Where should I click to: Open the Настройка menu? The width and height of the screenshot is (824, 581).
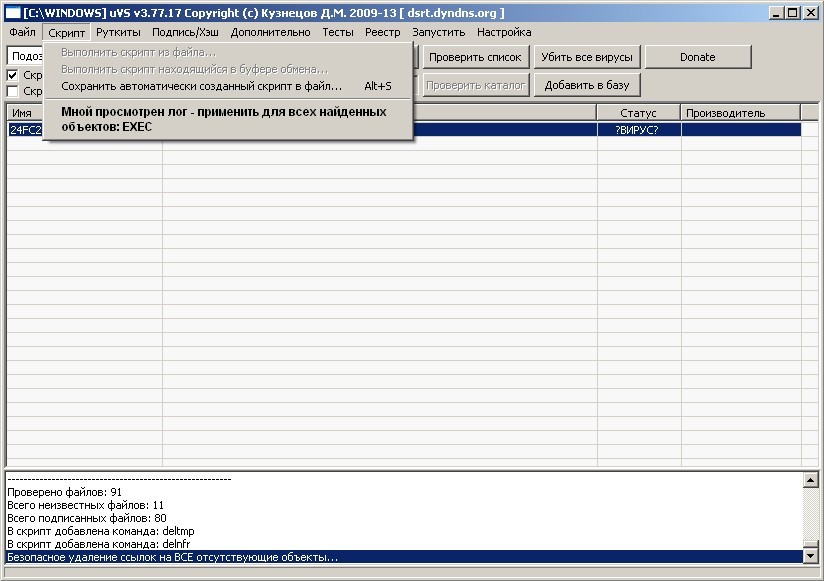click(504, 32)
